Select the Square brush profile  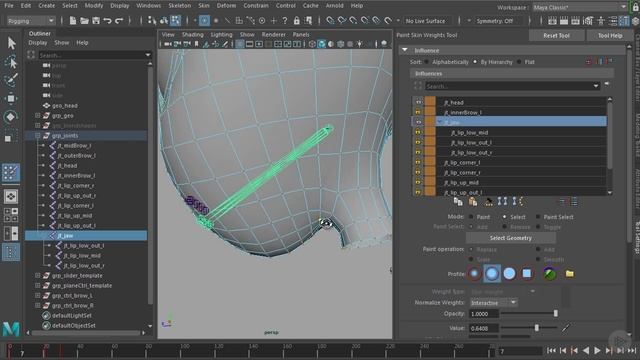(527, 273)
